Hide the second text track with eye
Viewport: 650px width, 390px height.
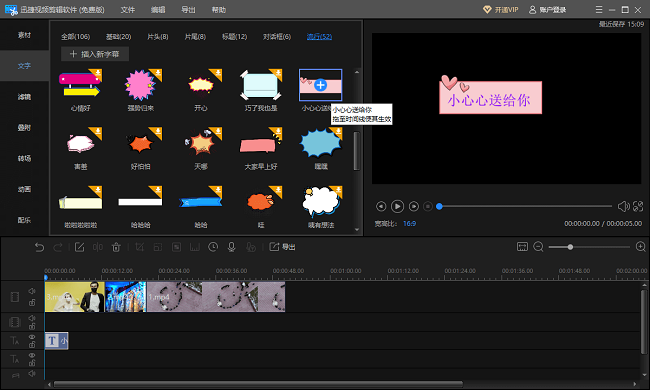(x=32, y=356)
